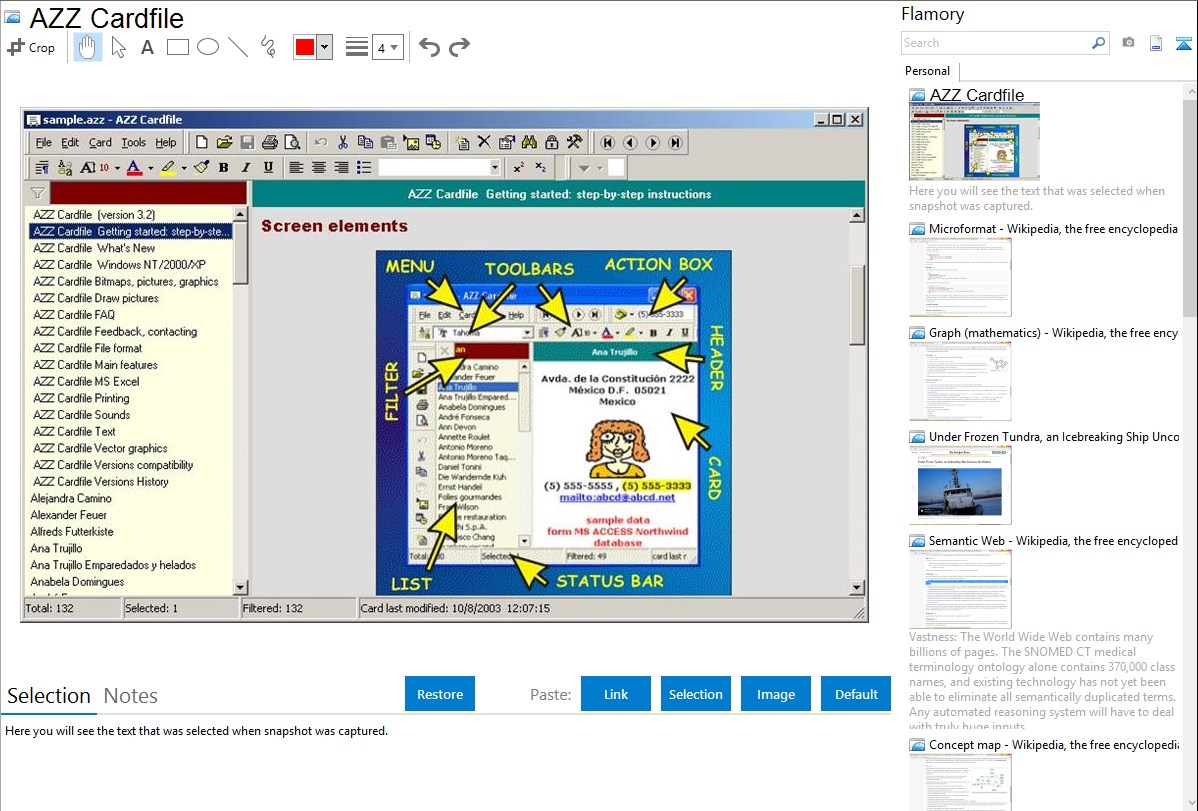
Task: Pick the rectangle shape tool
Action: click(x=178, y=47)
